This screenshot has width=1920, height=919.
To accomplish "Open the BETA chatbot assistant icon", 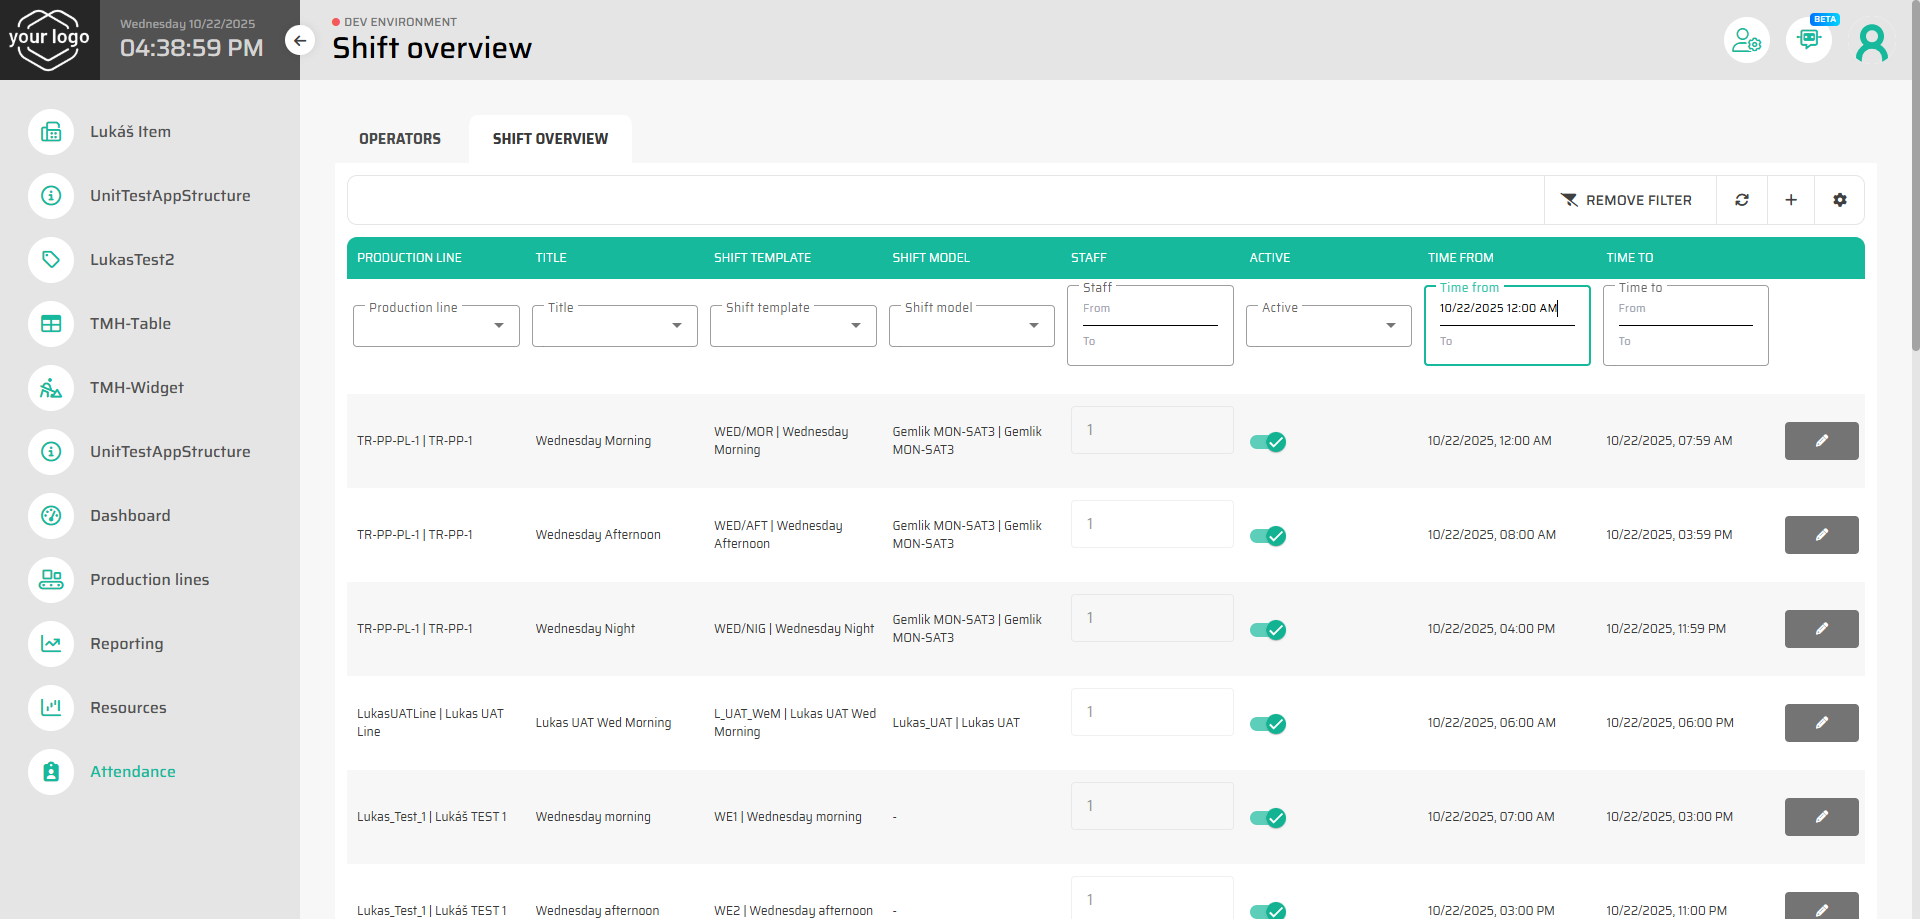I will click(1808, 40).
